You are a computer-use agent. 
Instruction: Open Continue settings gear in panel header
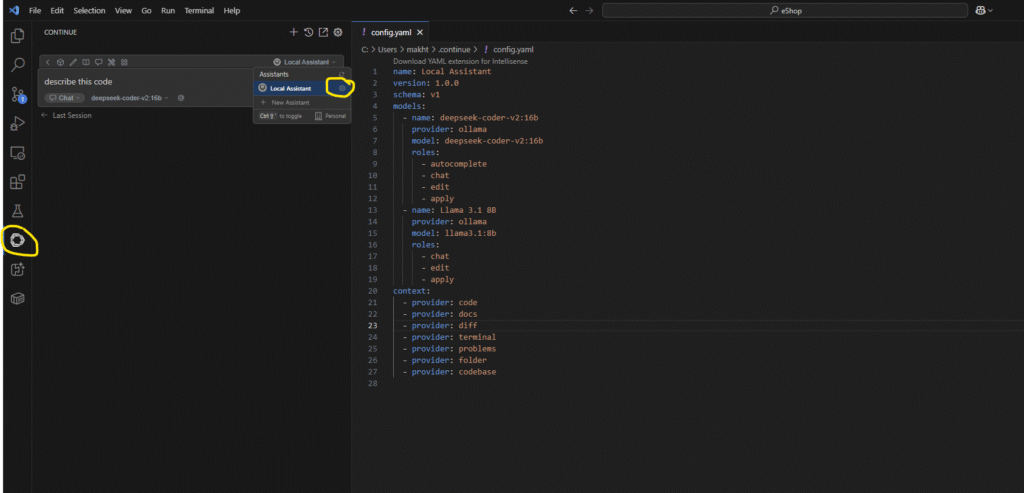338,32
